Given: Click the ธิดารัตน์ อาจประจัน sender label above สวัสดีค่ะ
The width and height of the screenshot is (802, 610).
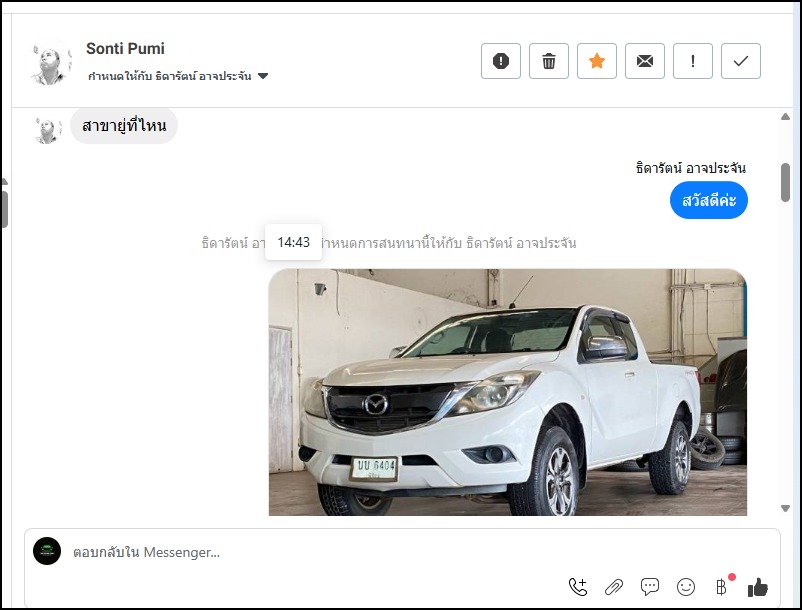Looking at the screenshot, I should point(690,168).
